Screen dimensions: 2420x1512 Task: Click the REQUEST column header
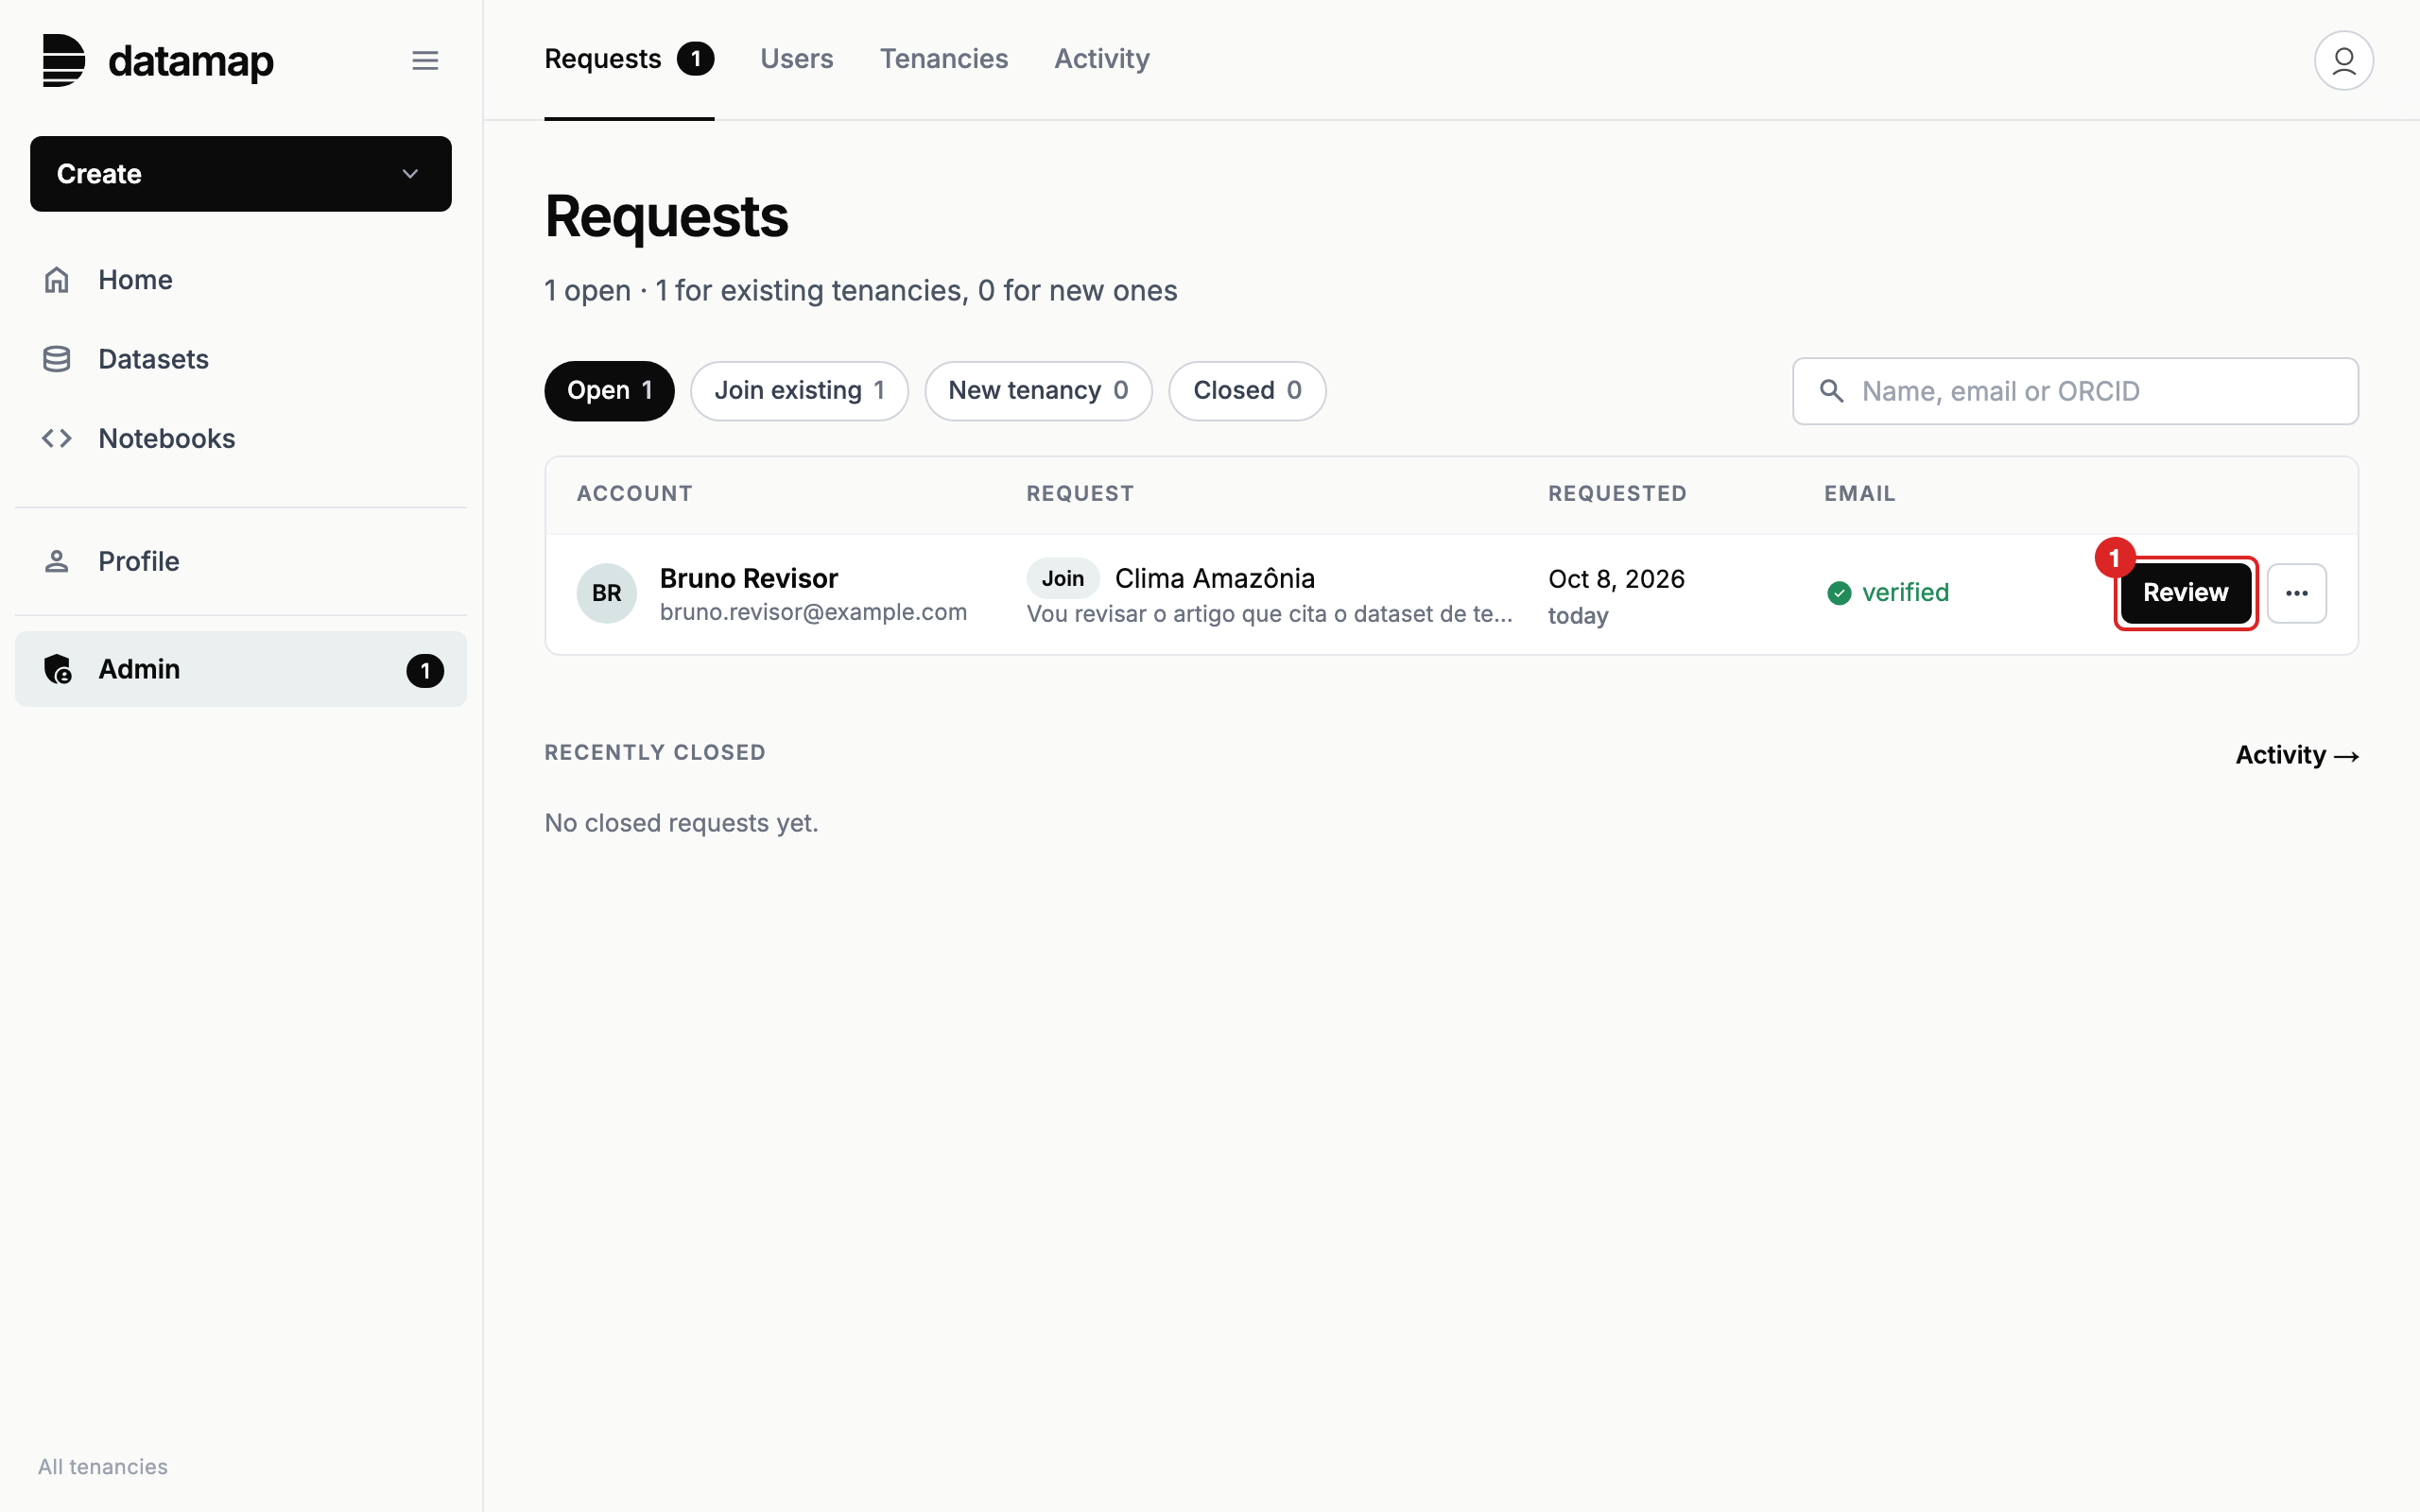pyautogui.click(x=1080, y=494)
